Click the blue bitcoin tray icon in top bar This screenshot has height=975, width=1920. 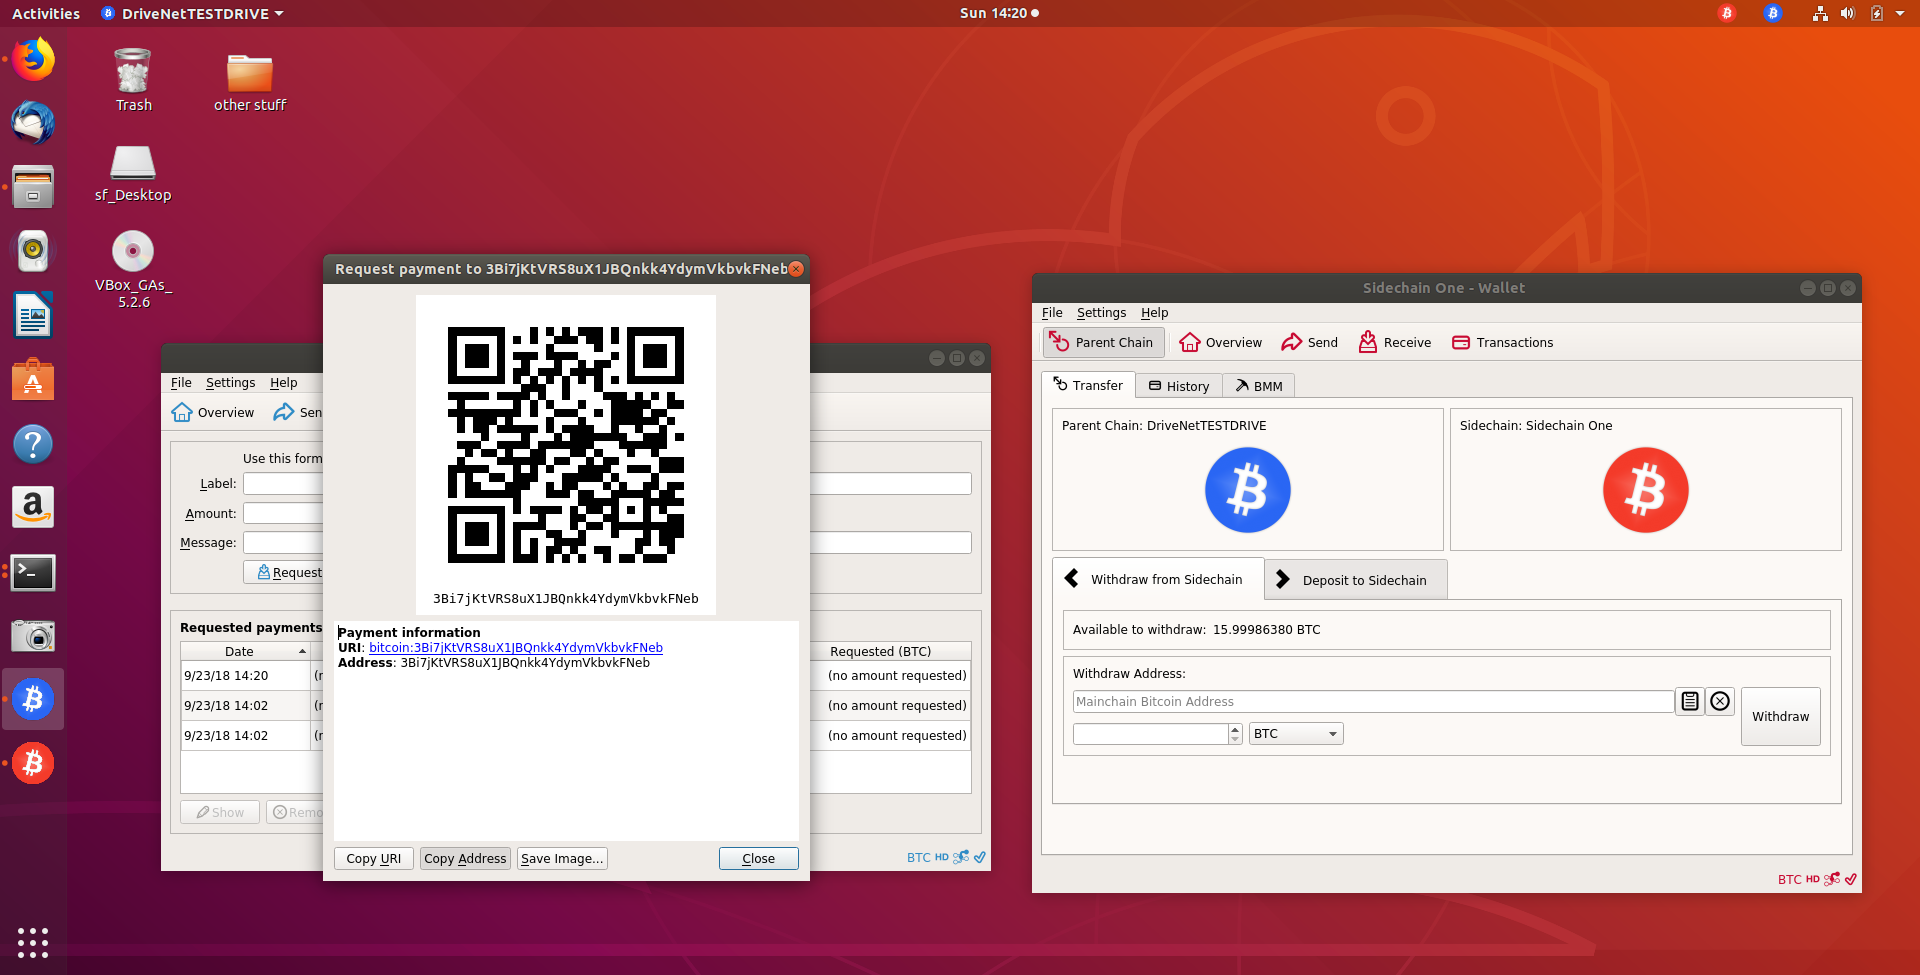1773,13
